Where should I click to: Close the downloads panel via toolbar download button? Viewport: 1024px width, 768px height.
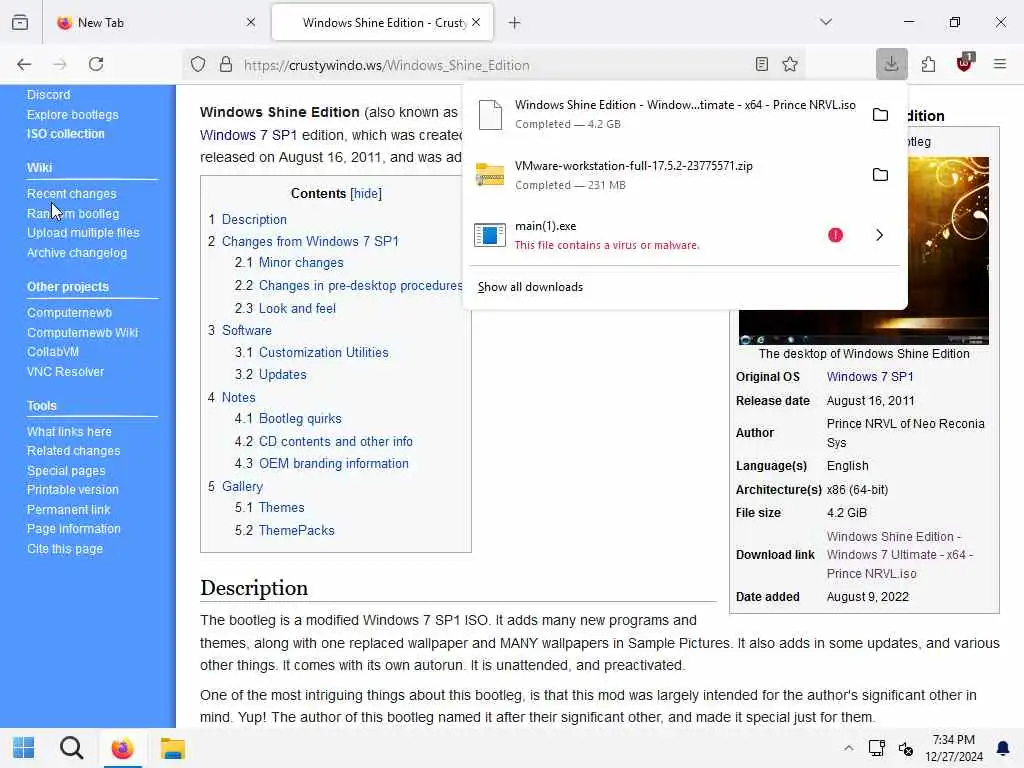pyautogui.click(x=891, y=64)
